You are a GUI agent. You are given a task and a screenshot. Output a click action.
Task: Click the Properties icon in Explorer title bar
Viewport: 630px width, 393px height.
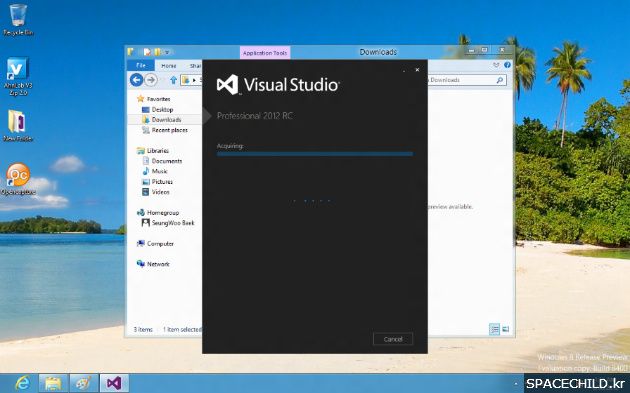coord(147,52)
